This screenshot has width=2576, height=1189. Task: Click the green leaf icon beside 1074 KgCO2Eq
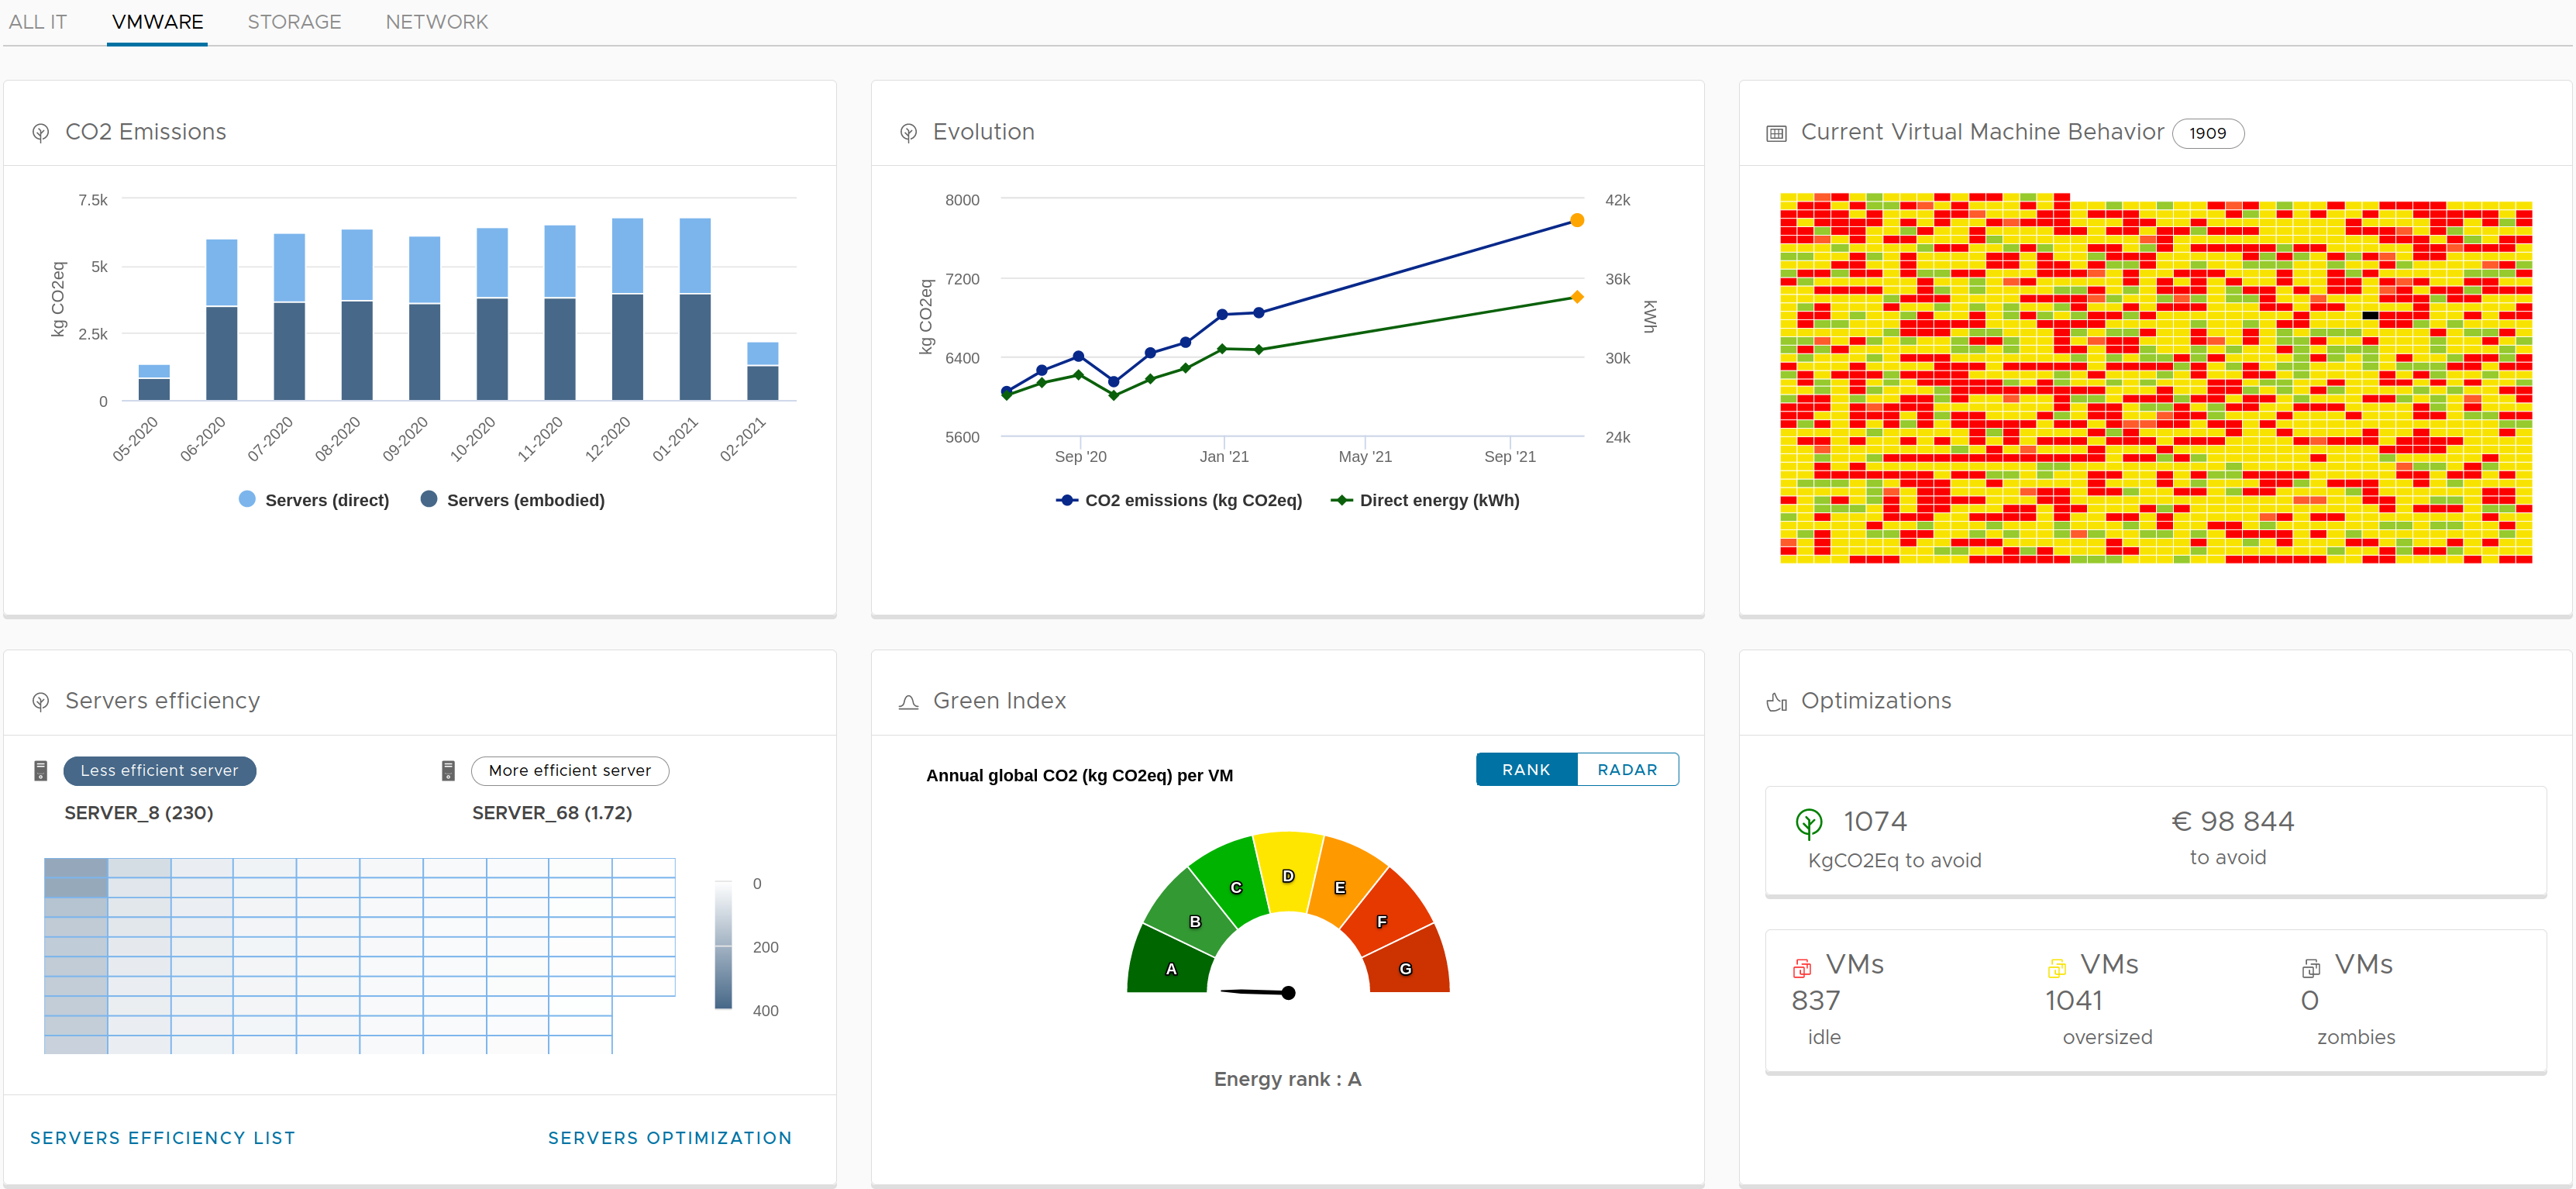pyautogui.click(x=1809, y=821)
